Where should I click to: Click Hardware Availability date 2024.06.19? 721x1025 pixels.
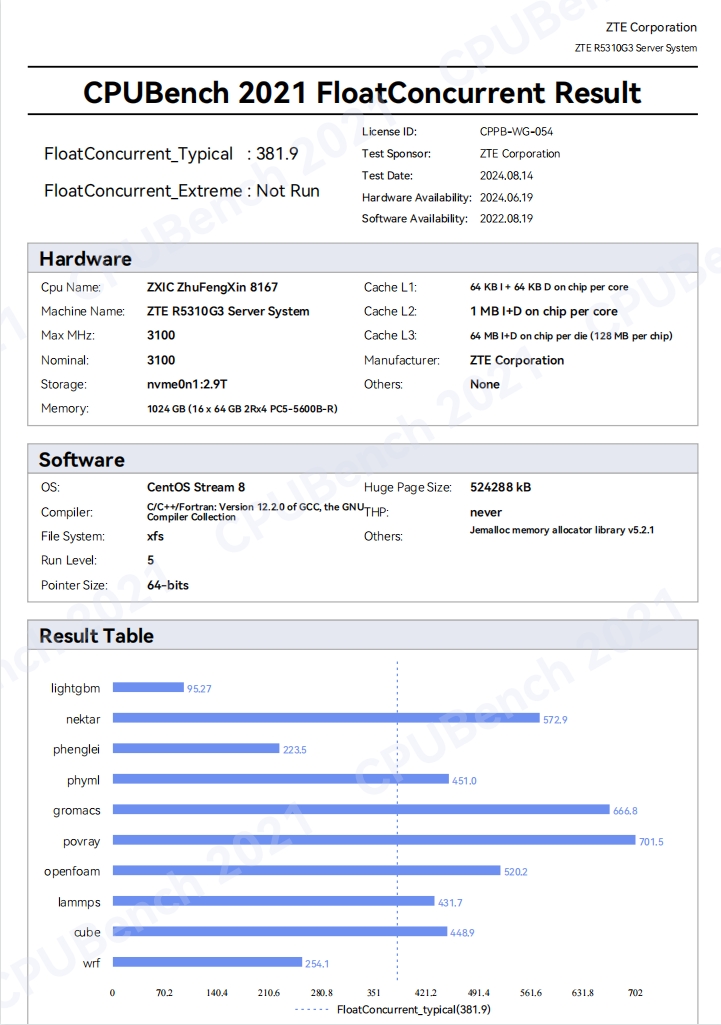coord(506,197)
